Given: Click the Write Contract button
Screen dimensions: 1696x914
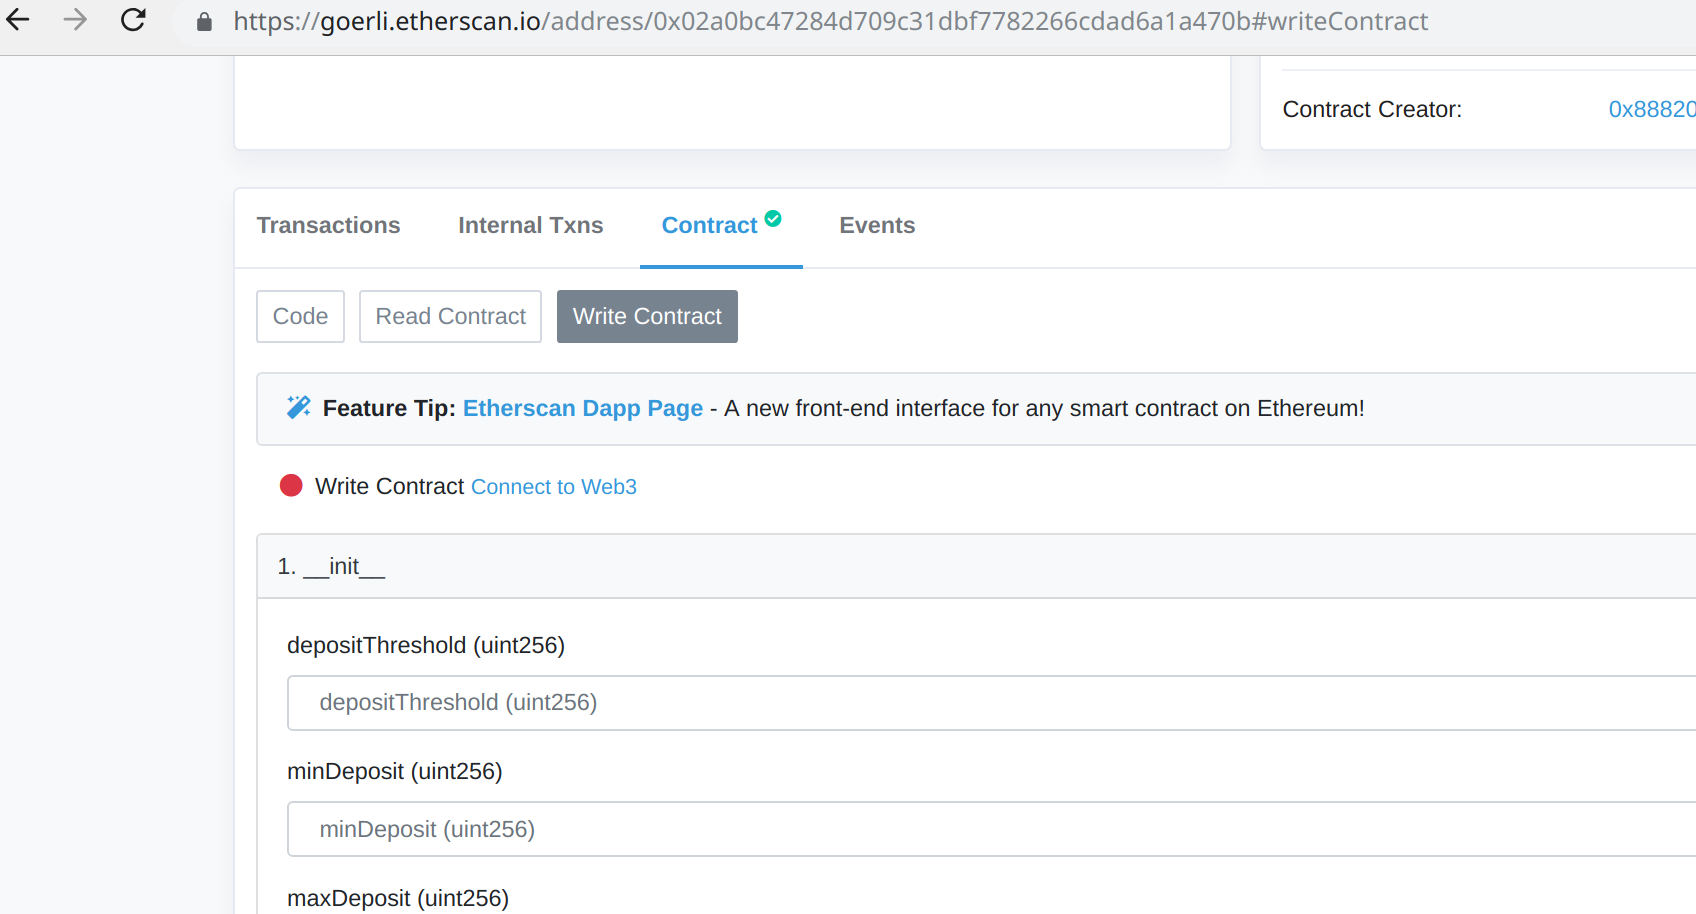Looking at the screenshot, I should [x=646, y=316].
